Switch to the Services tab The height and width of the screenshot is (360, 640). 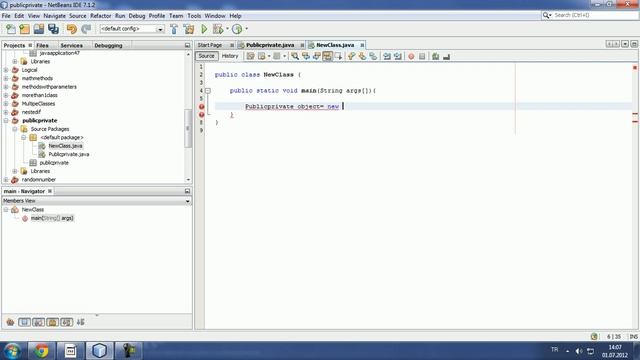click(71, 45)
